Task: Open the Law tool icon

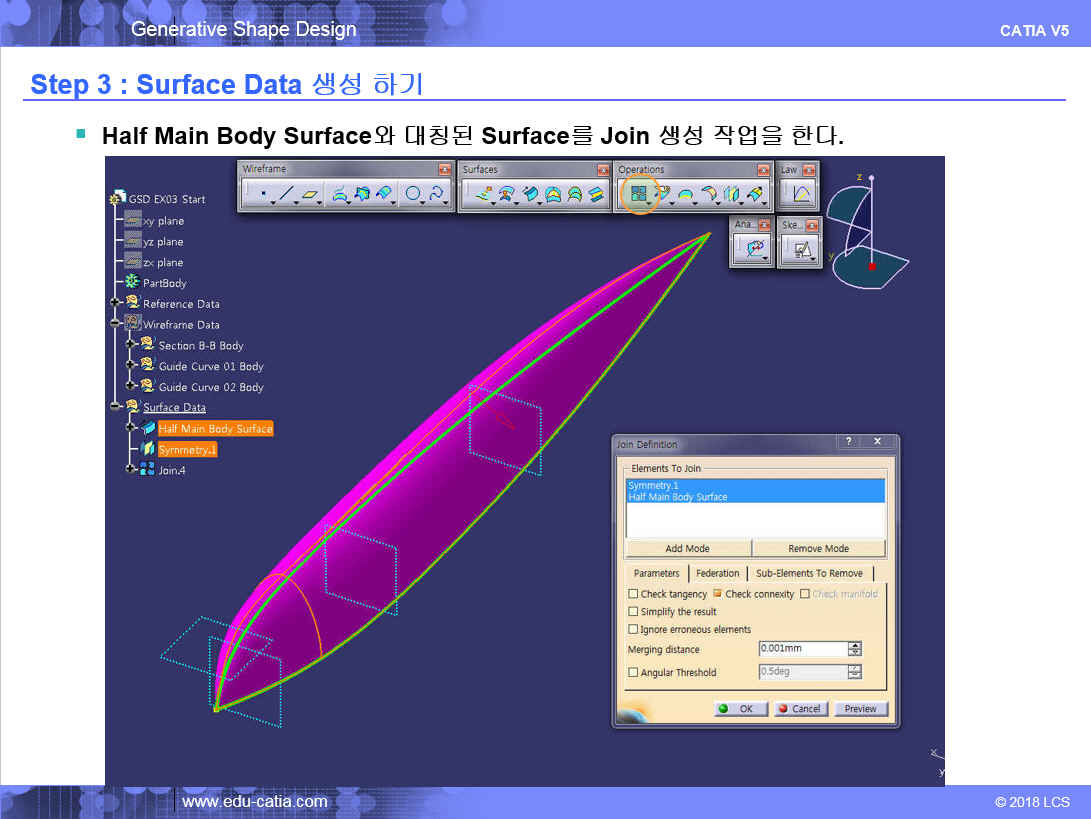Action: click(x=801, y=195)
